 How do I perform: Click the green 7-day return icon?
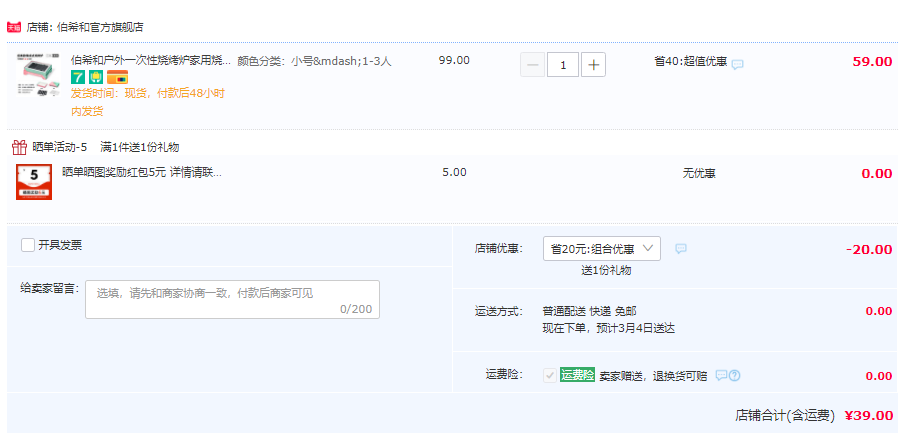77,77
